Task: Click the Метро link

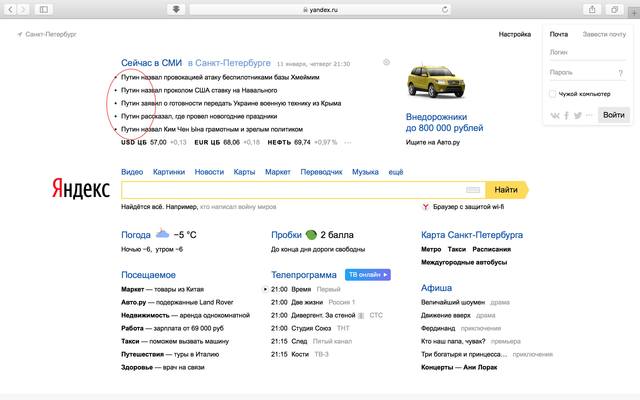Action: [x=431, y=249]
